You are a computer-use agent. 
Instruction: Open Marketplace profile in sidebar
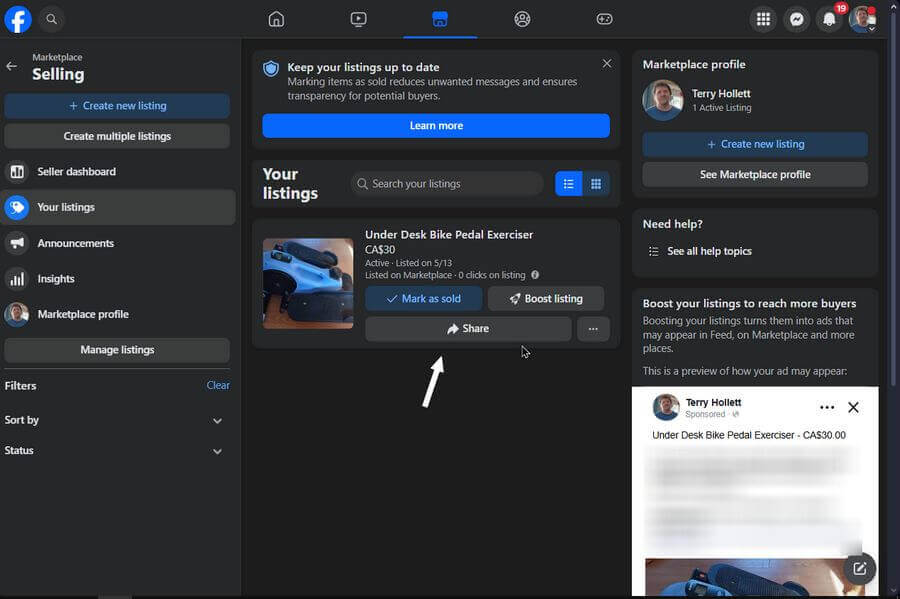[118, 314]
